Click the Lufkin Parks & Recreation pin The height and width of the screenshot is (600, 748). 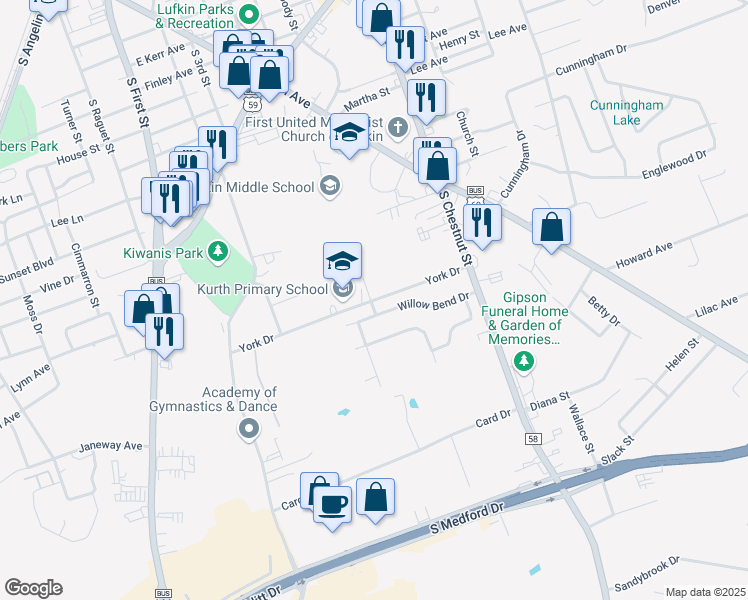point(249,14)
